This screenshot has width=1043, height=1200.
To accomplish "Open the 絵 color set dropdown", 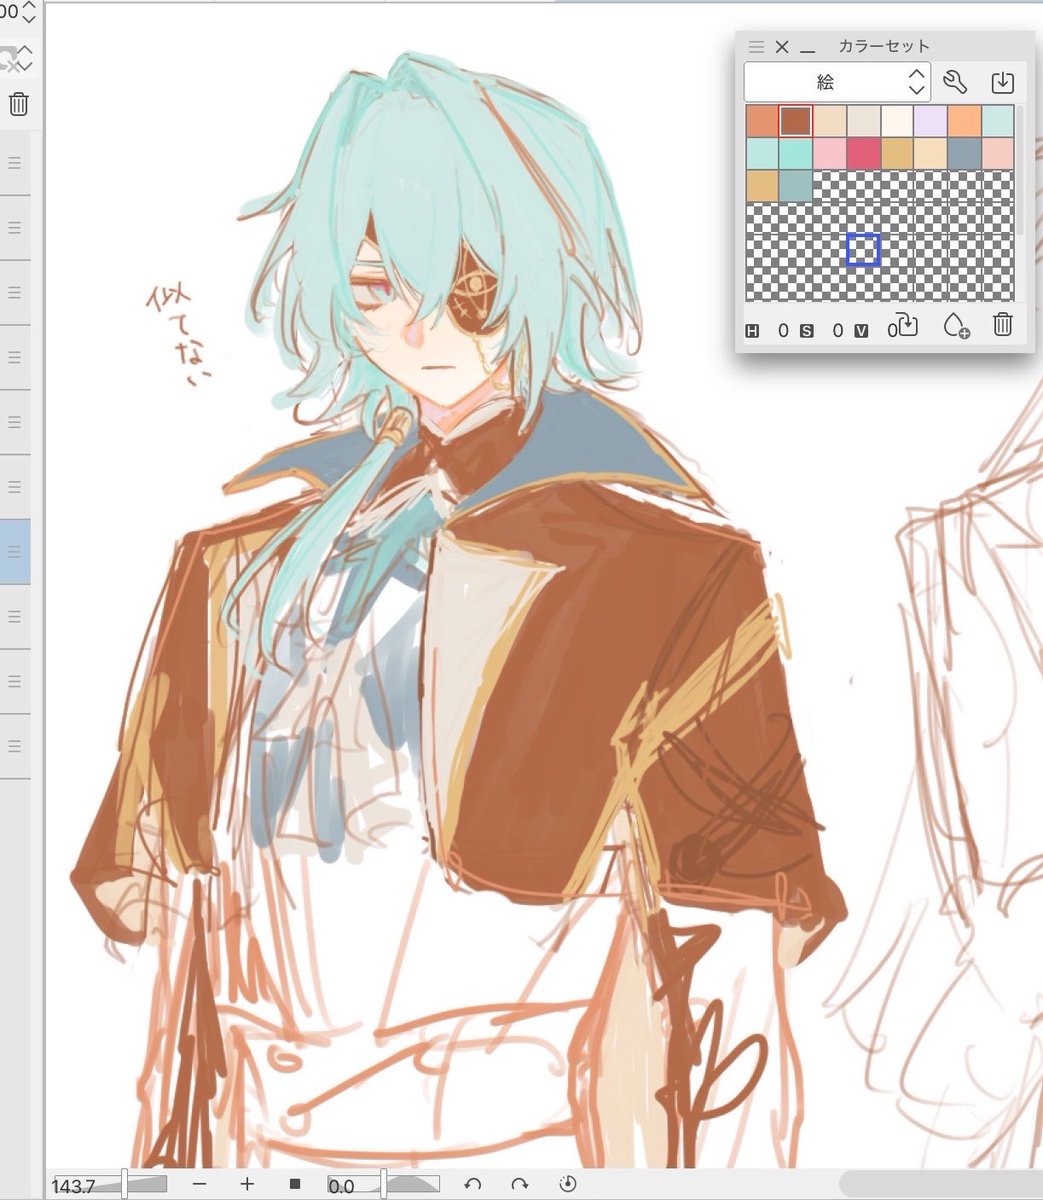I will (x=837, y=82).
